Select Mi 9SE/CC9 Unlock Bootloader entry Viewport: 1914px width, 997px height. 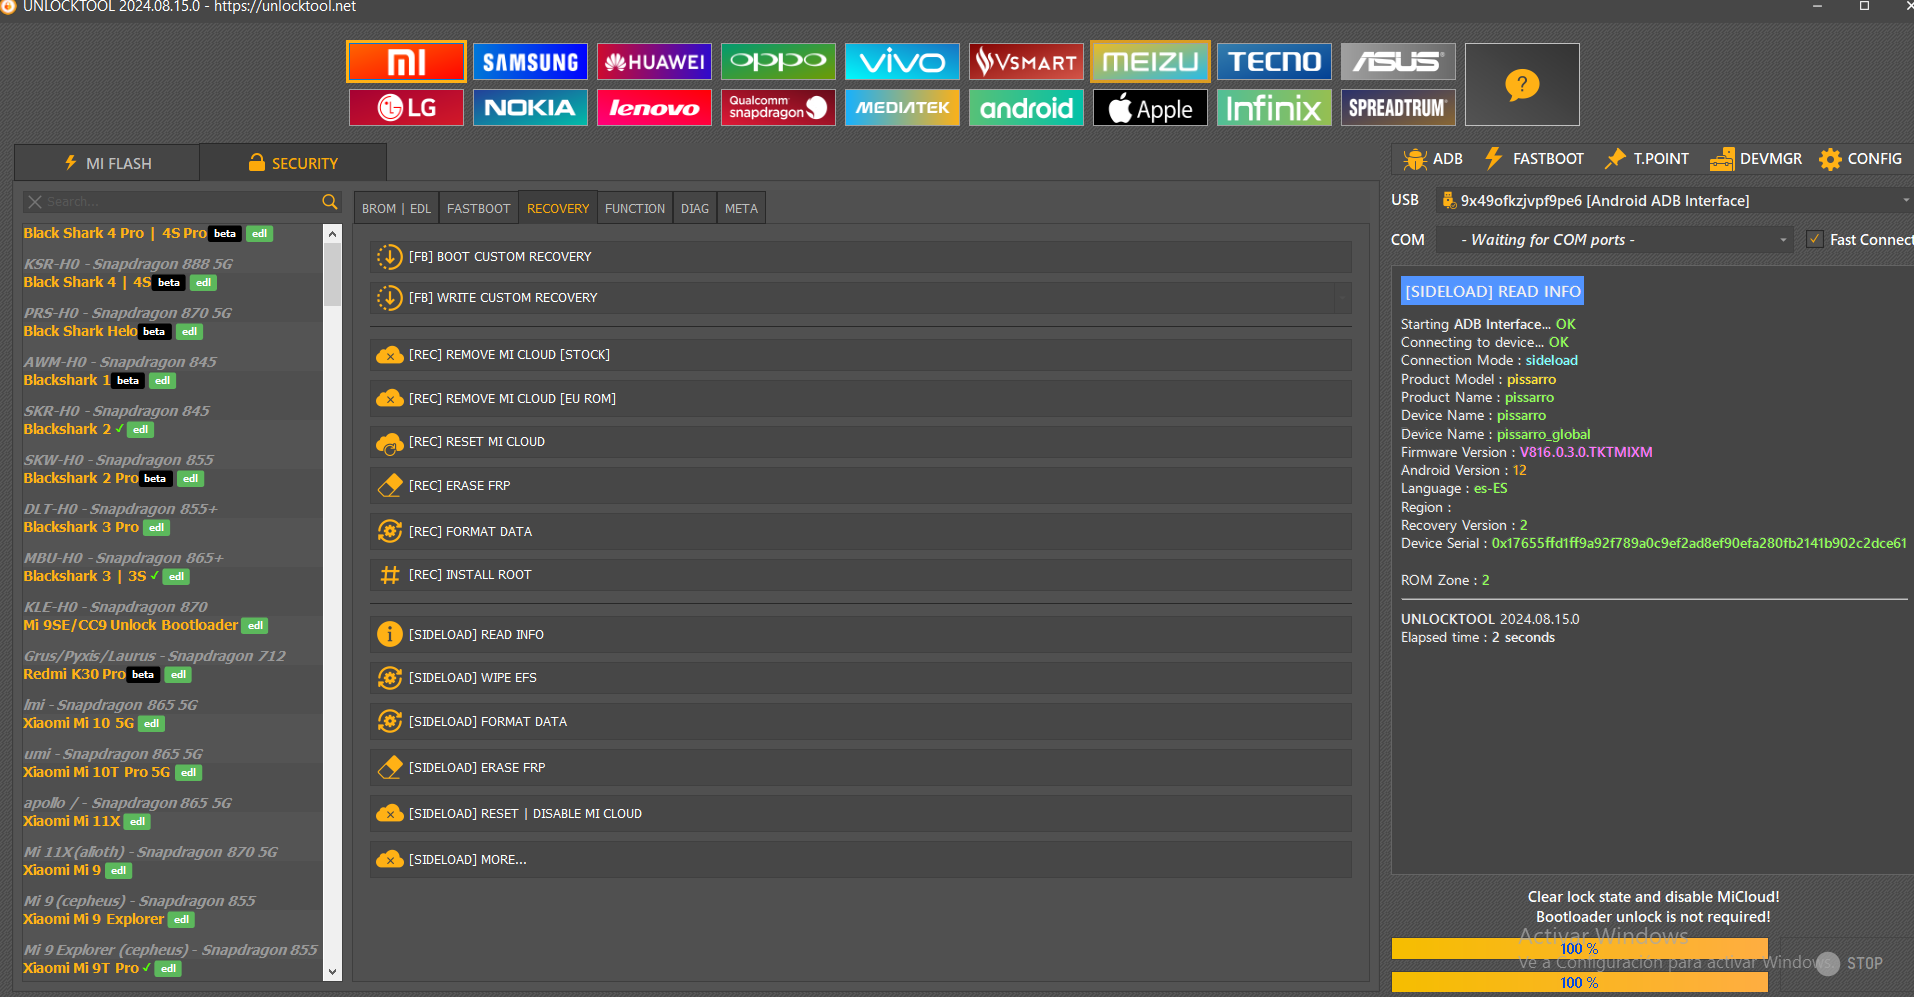131,625
